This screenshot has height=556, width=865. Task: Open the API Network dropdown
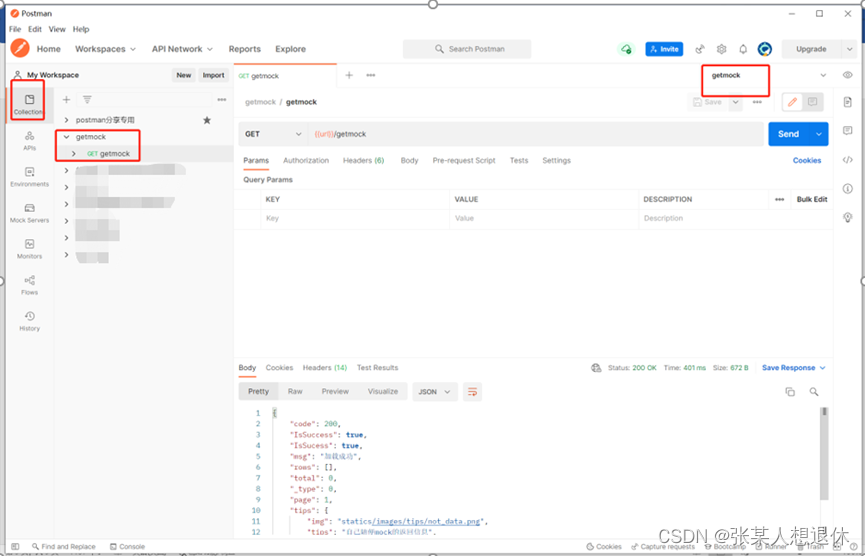pos(182,49)
